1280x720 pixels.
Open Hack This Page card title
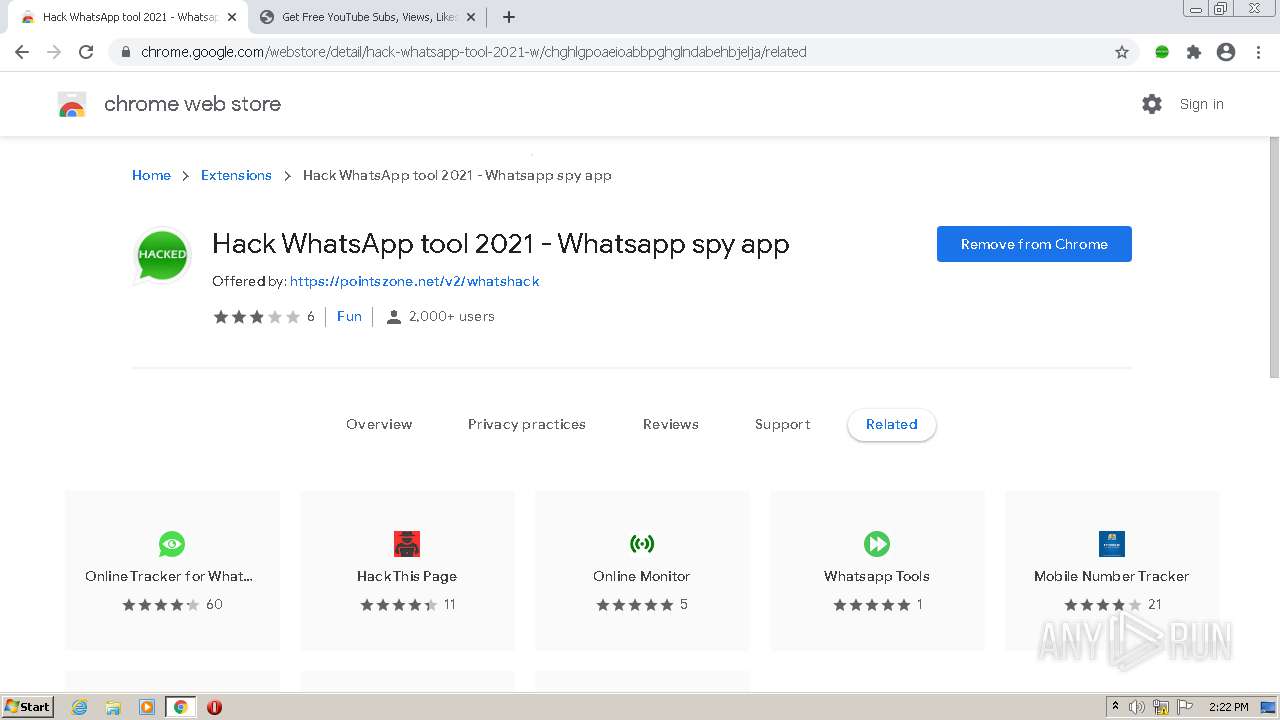coord(407,576)
